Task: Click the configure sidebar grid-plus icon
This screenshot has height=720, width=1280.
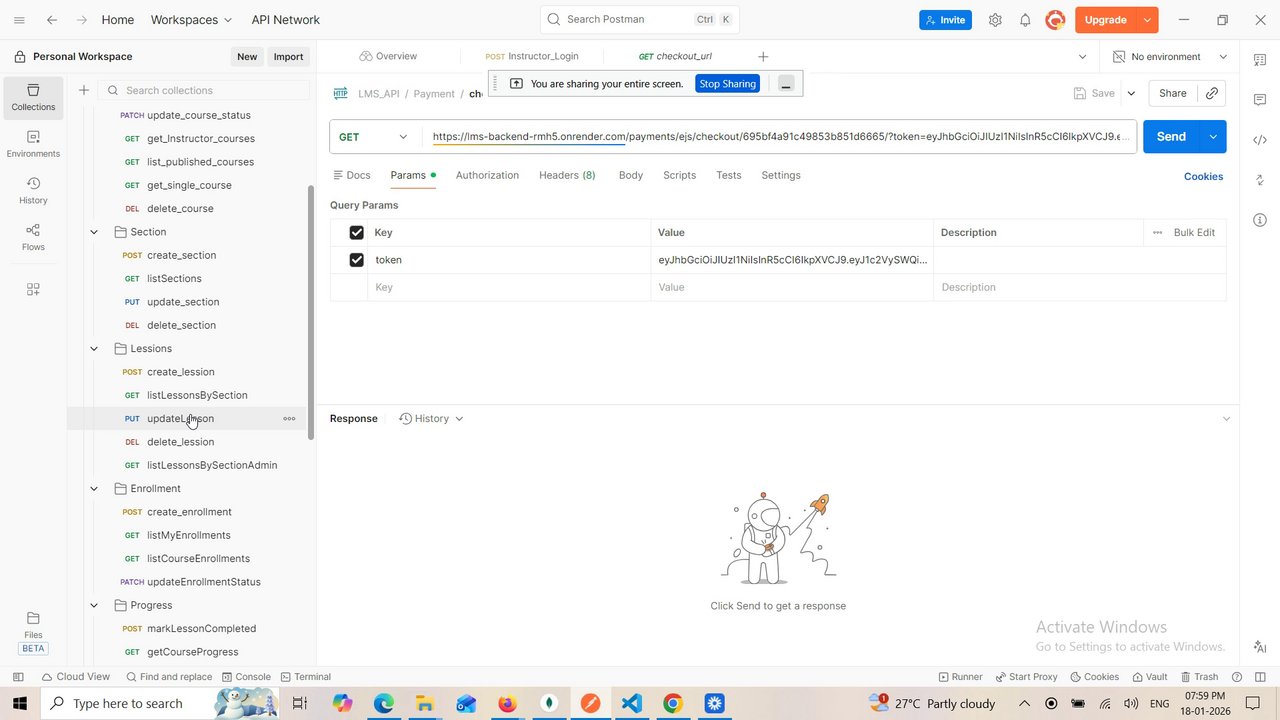Action: [x=33, y=289]
